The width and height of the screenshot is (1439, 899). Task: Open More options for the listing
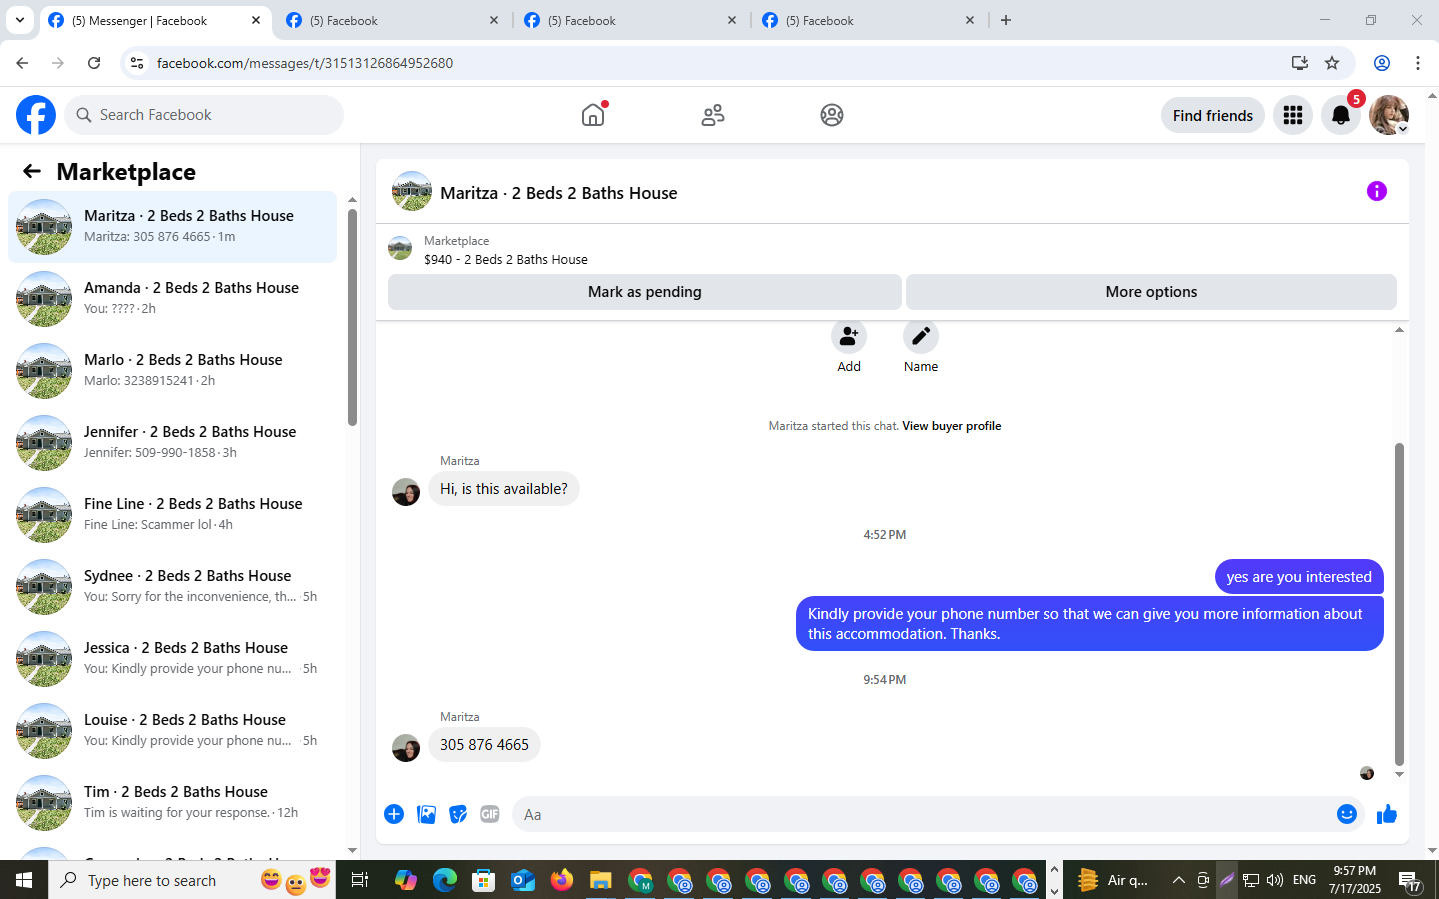point(1151,292)
